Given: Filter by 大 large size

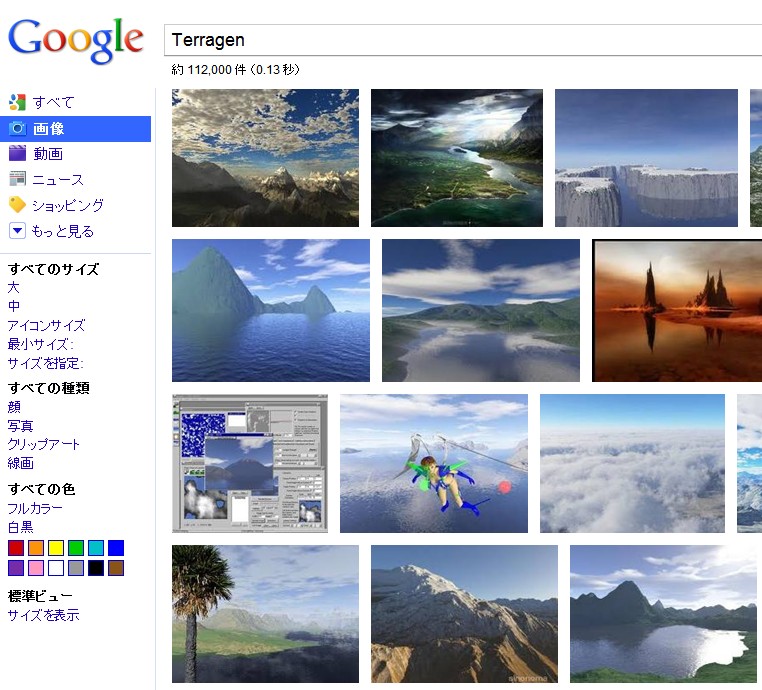Looking at the screenshot, I should click(x=14, y=287).
